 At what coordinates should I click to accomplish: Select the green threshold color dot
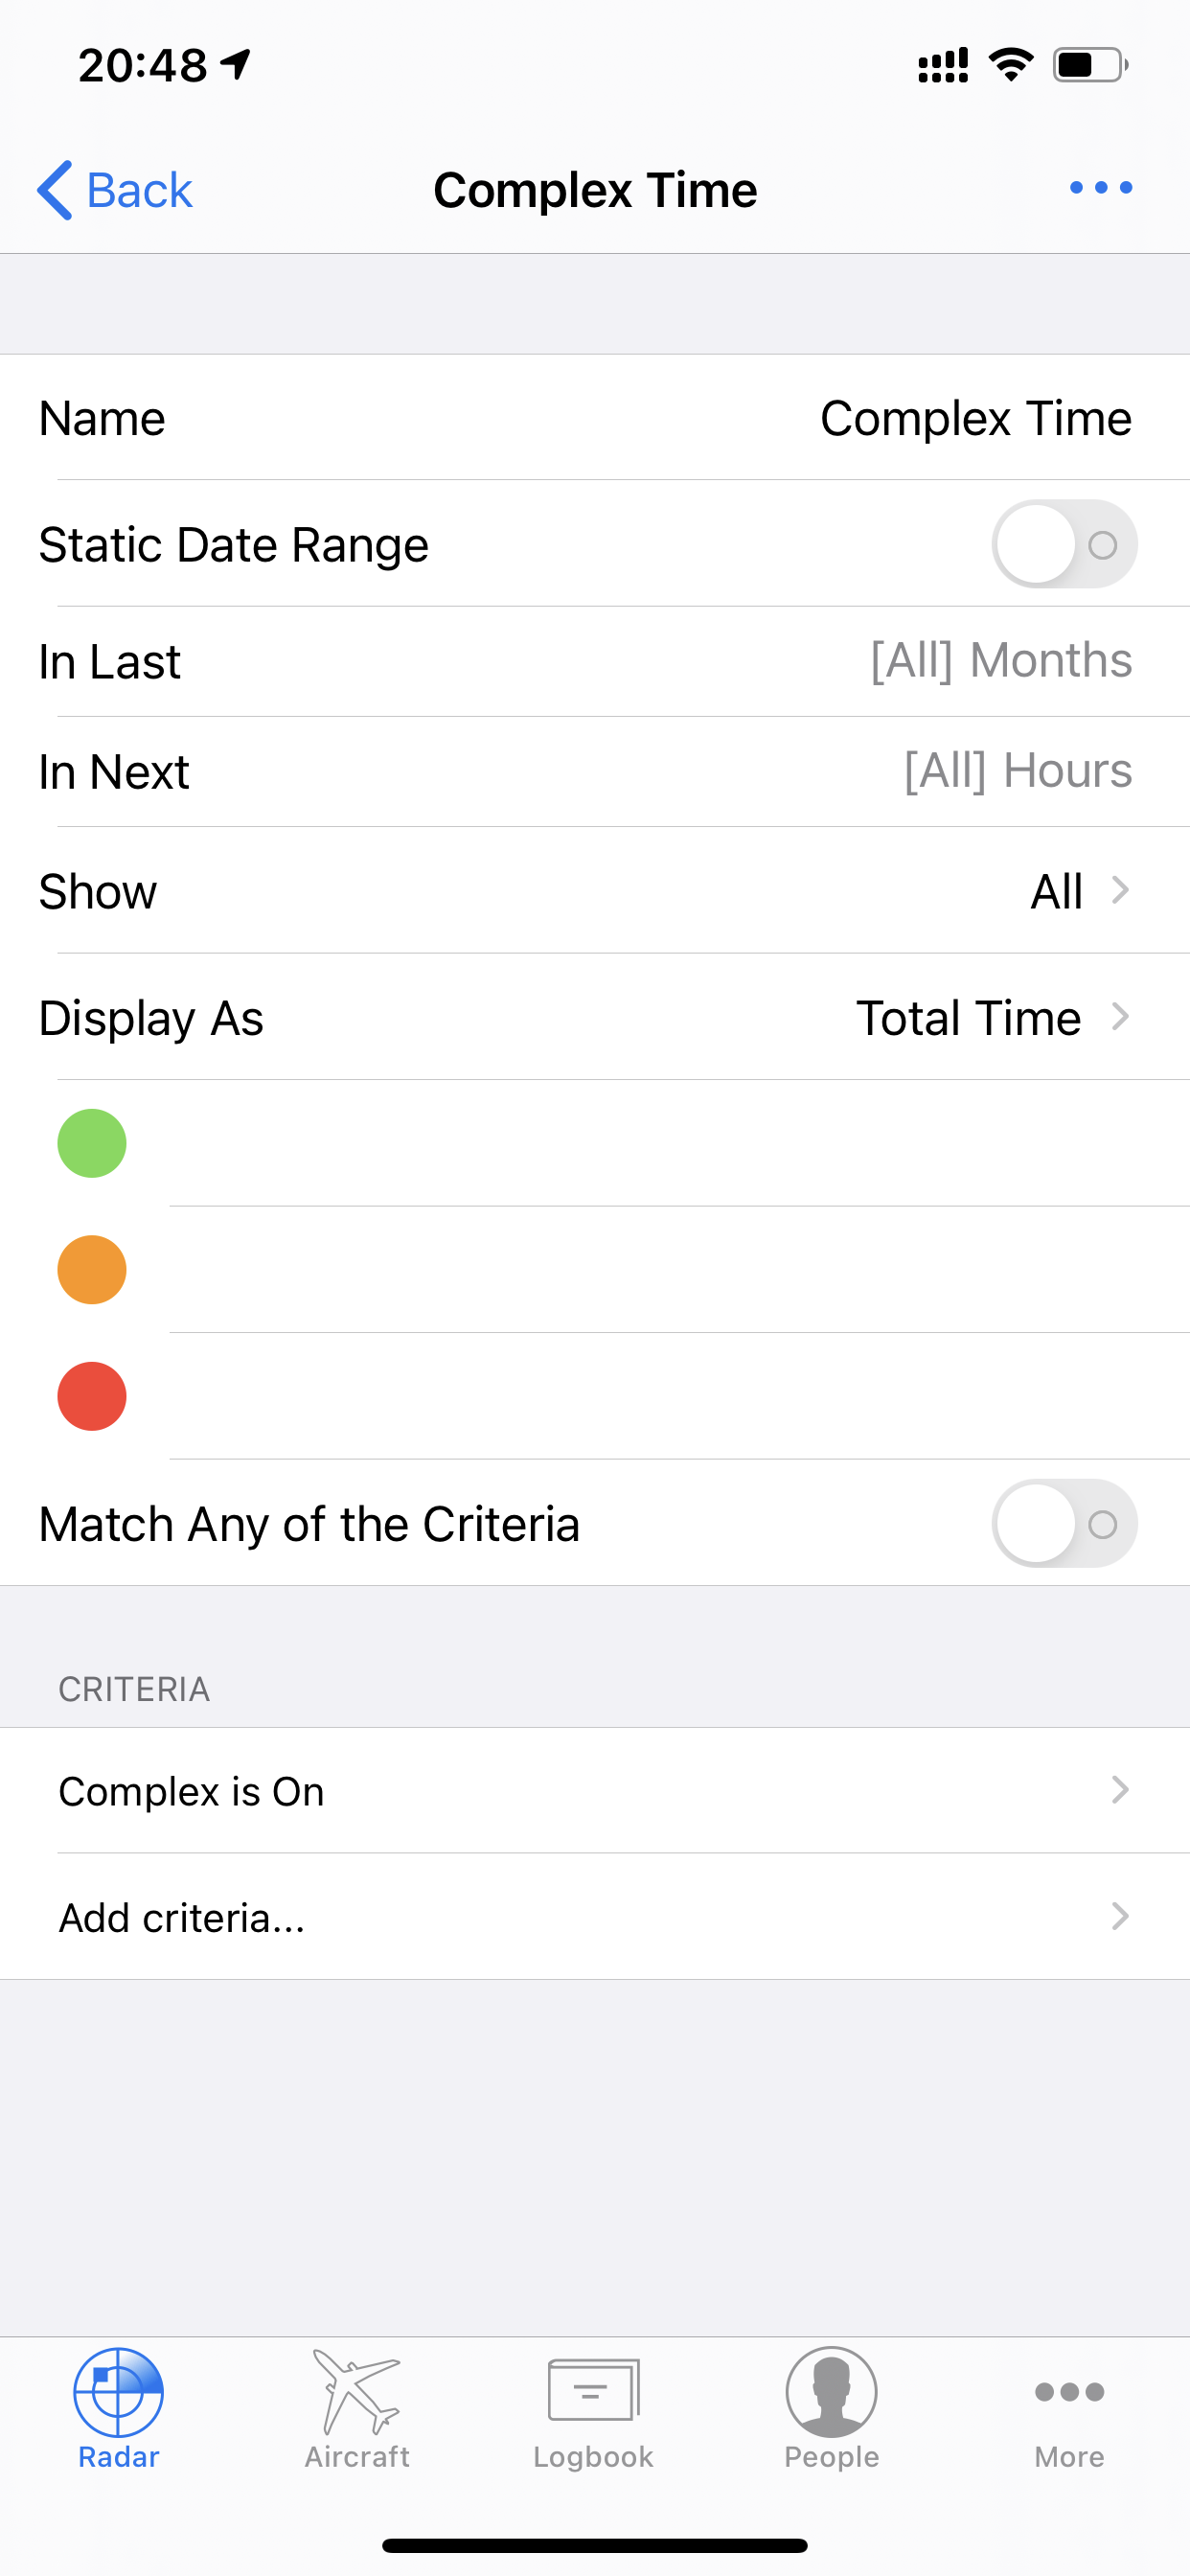[x=92, y=1143]
